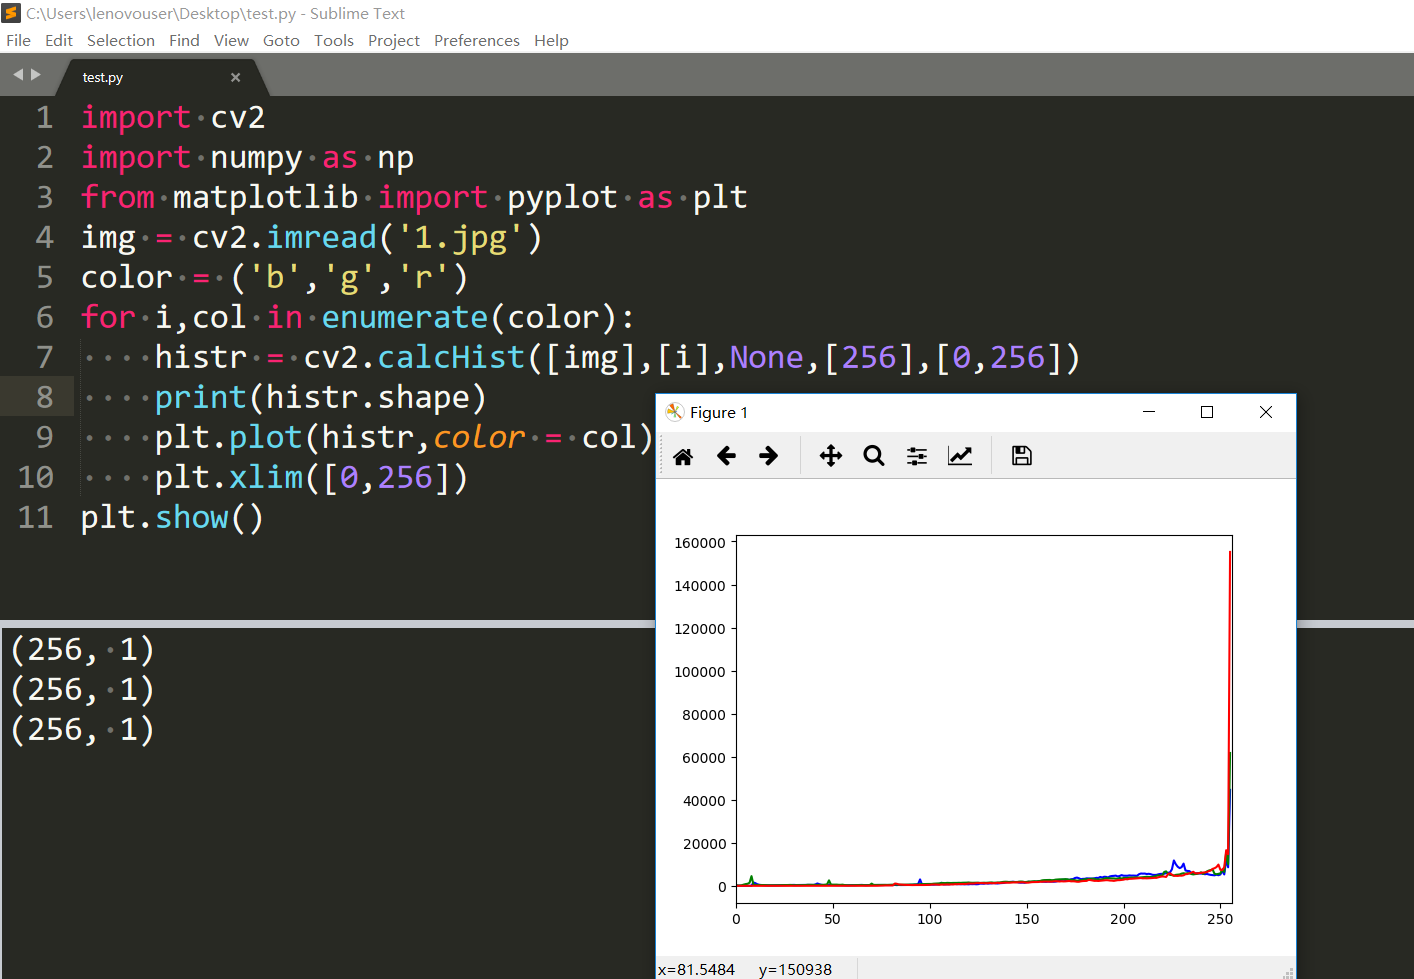
Task: Open the Preferences menu
Action: point(477,40)
